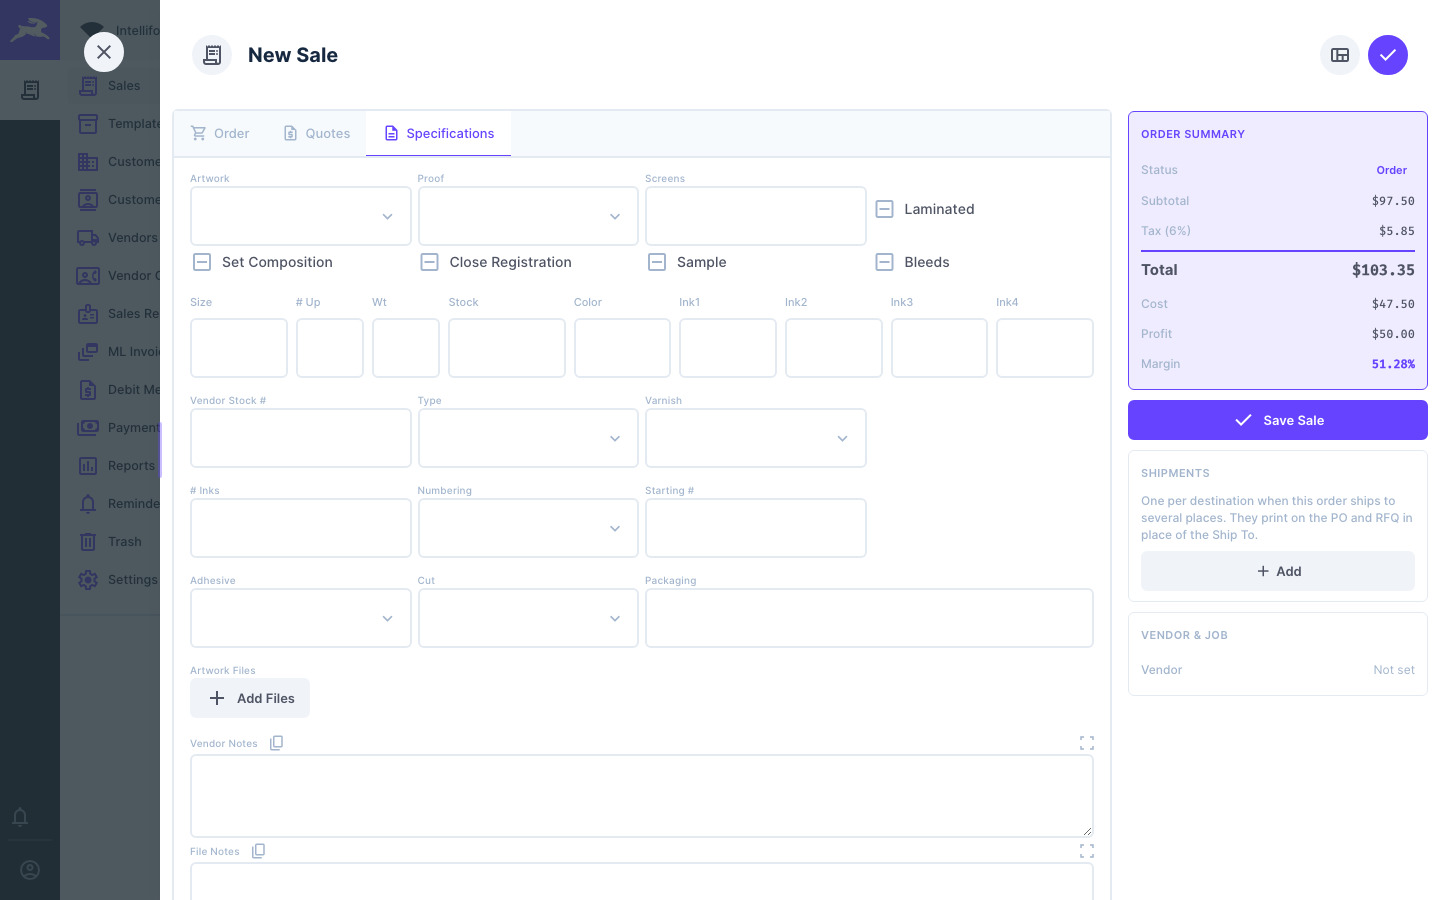1440x900 pixels.
Task: Click the app logo at top left
Action: tap(30, 30)
